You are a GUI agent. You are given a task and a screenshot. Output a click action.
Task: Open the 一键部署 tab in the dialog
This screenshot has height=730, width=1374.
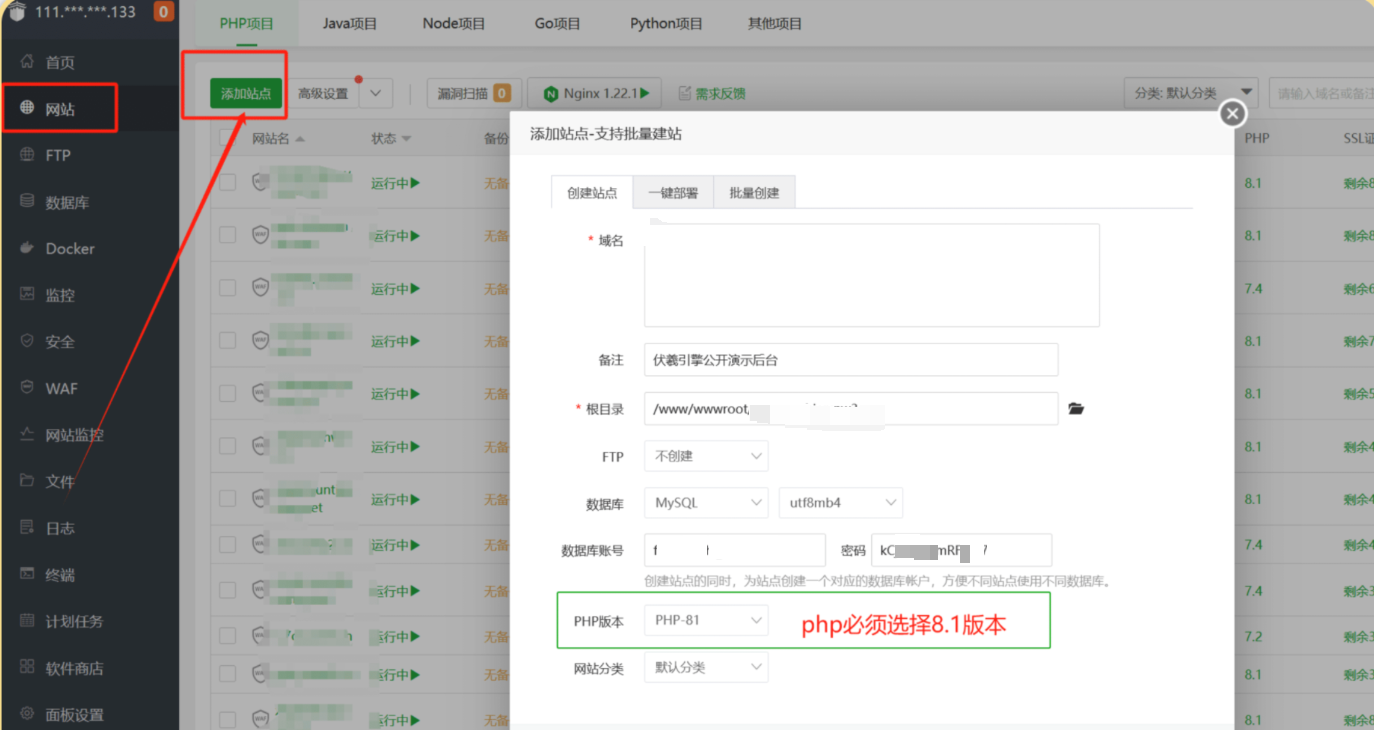672,192
